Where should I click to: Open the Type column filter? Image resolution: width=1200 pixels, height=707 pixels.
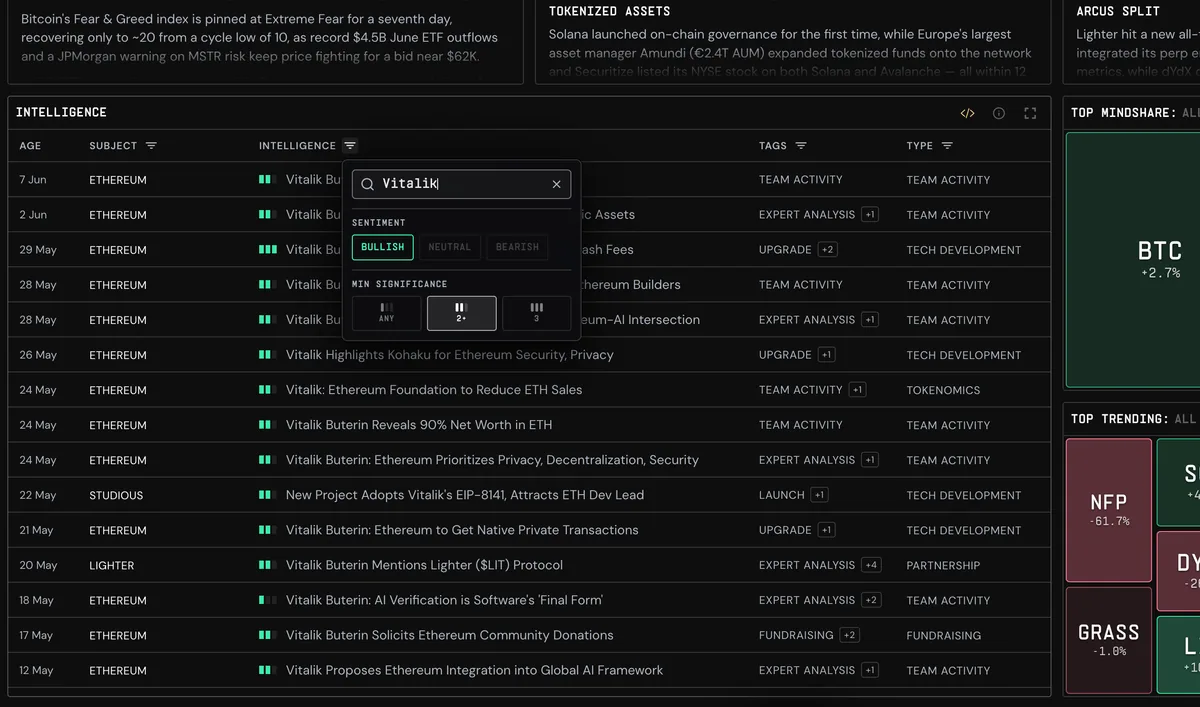[947, 146]
